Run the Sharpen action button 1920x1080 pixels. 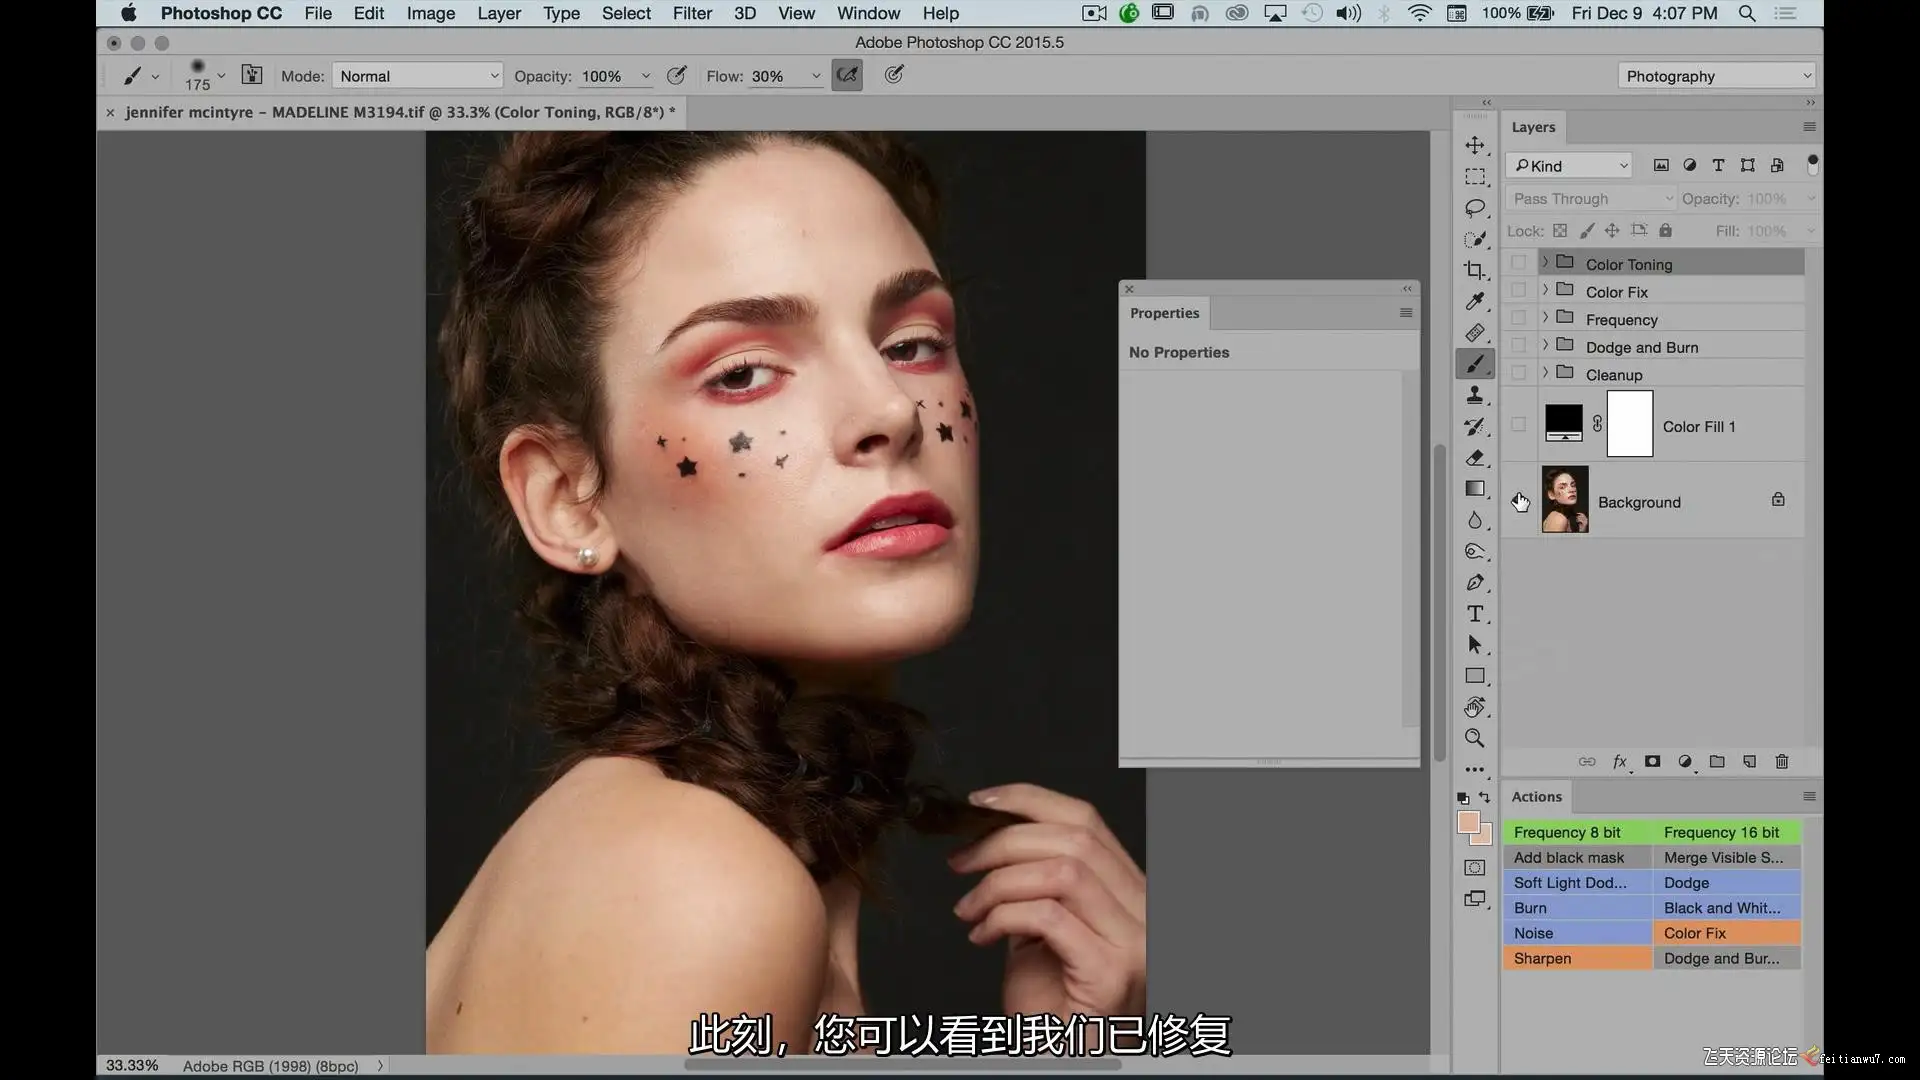coord(1577,958)
